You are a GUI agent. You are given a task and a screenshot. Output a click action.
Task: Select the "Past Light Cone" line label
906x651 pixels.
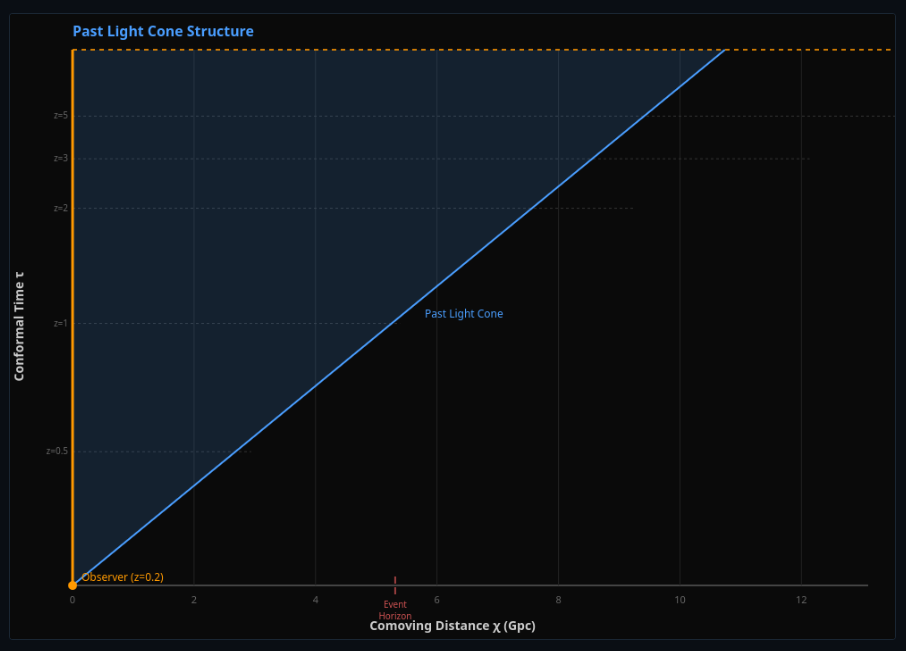tap(463, 314)
